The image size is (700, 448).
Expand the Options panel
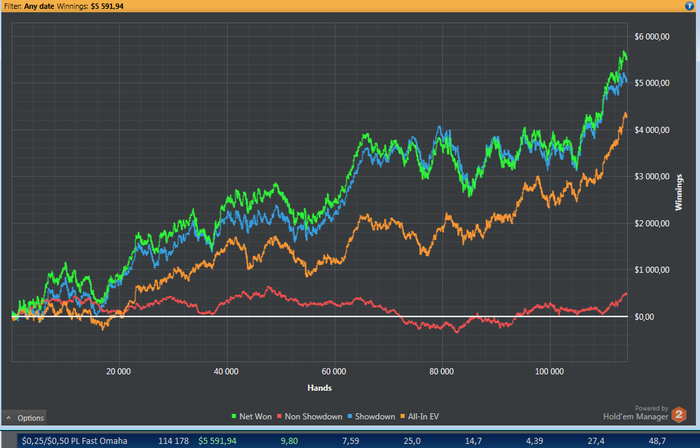24,418
